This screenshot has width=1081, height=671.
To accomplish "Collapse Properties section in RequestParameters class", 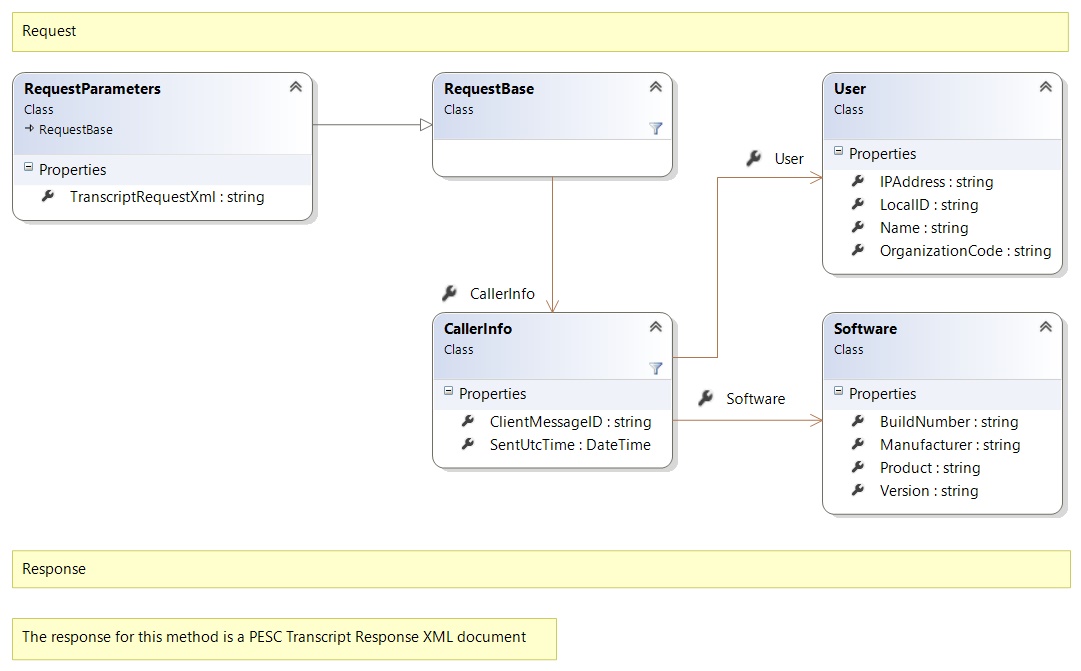I will 28,169.
